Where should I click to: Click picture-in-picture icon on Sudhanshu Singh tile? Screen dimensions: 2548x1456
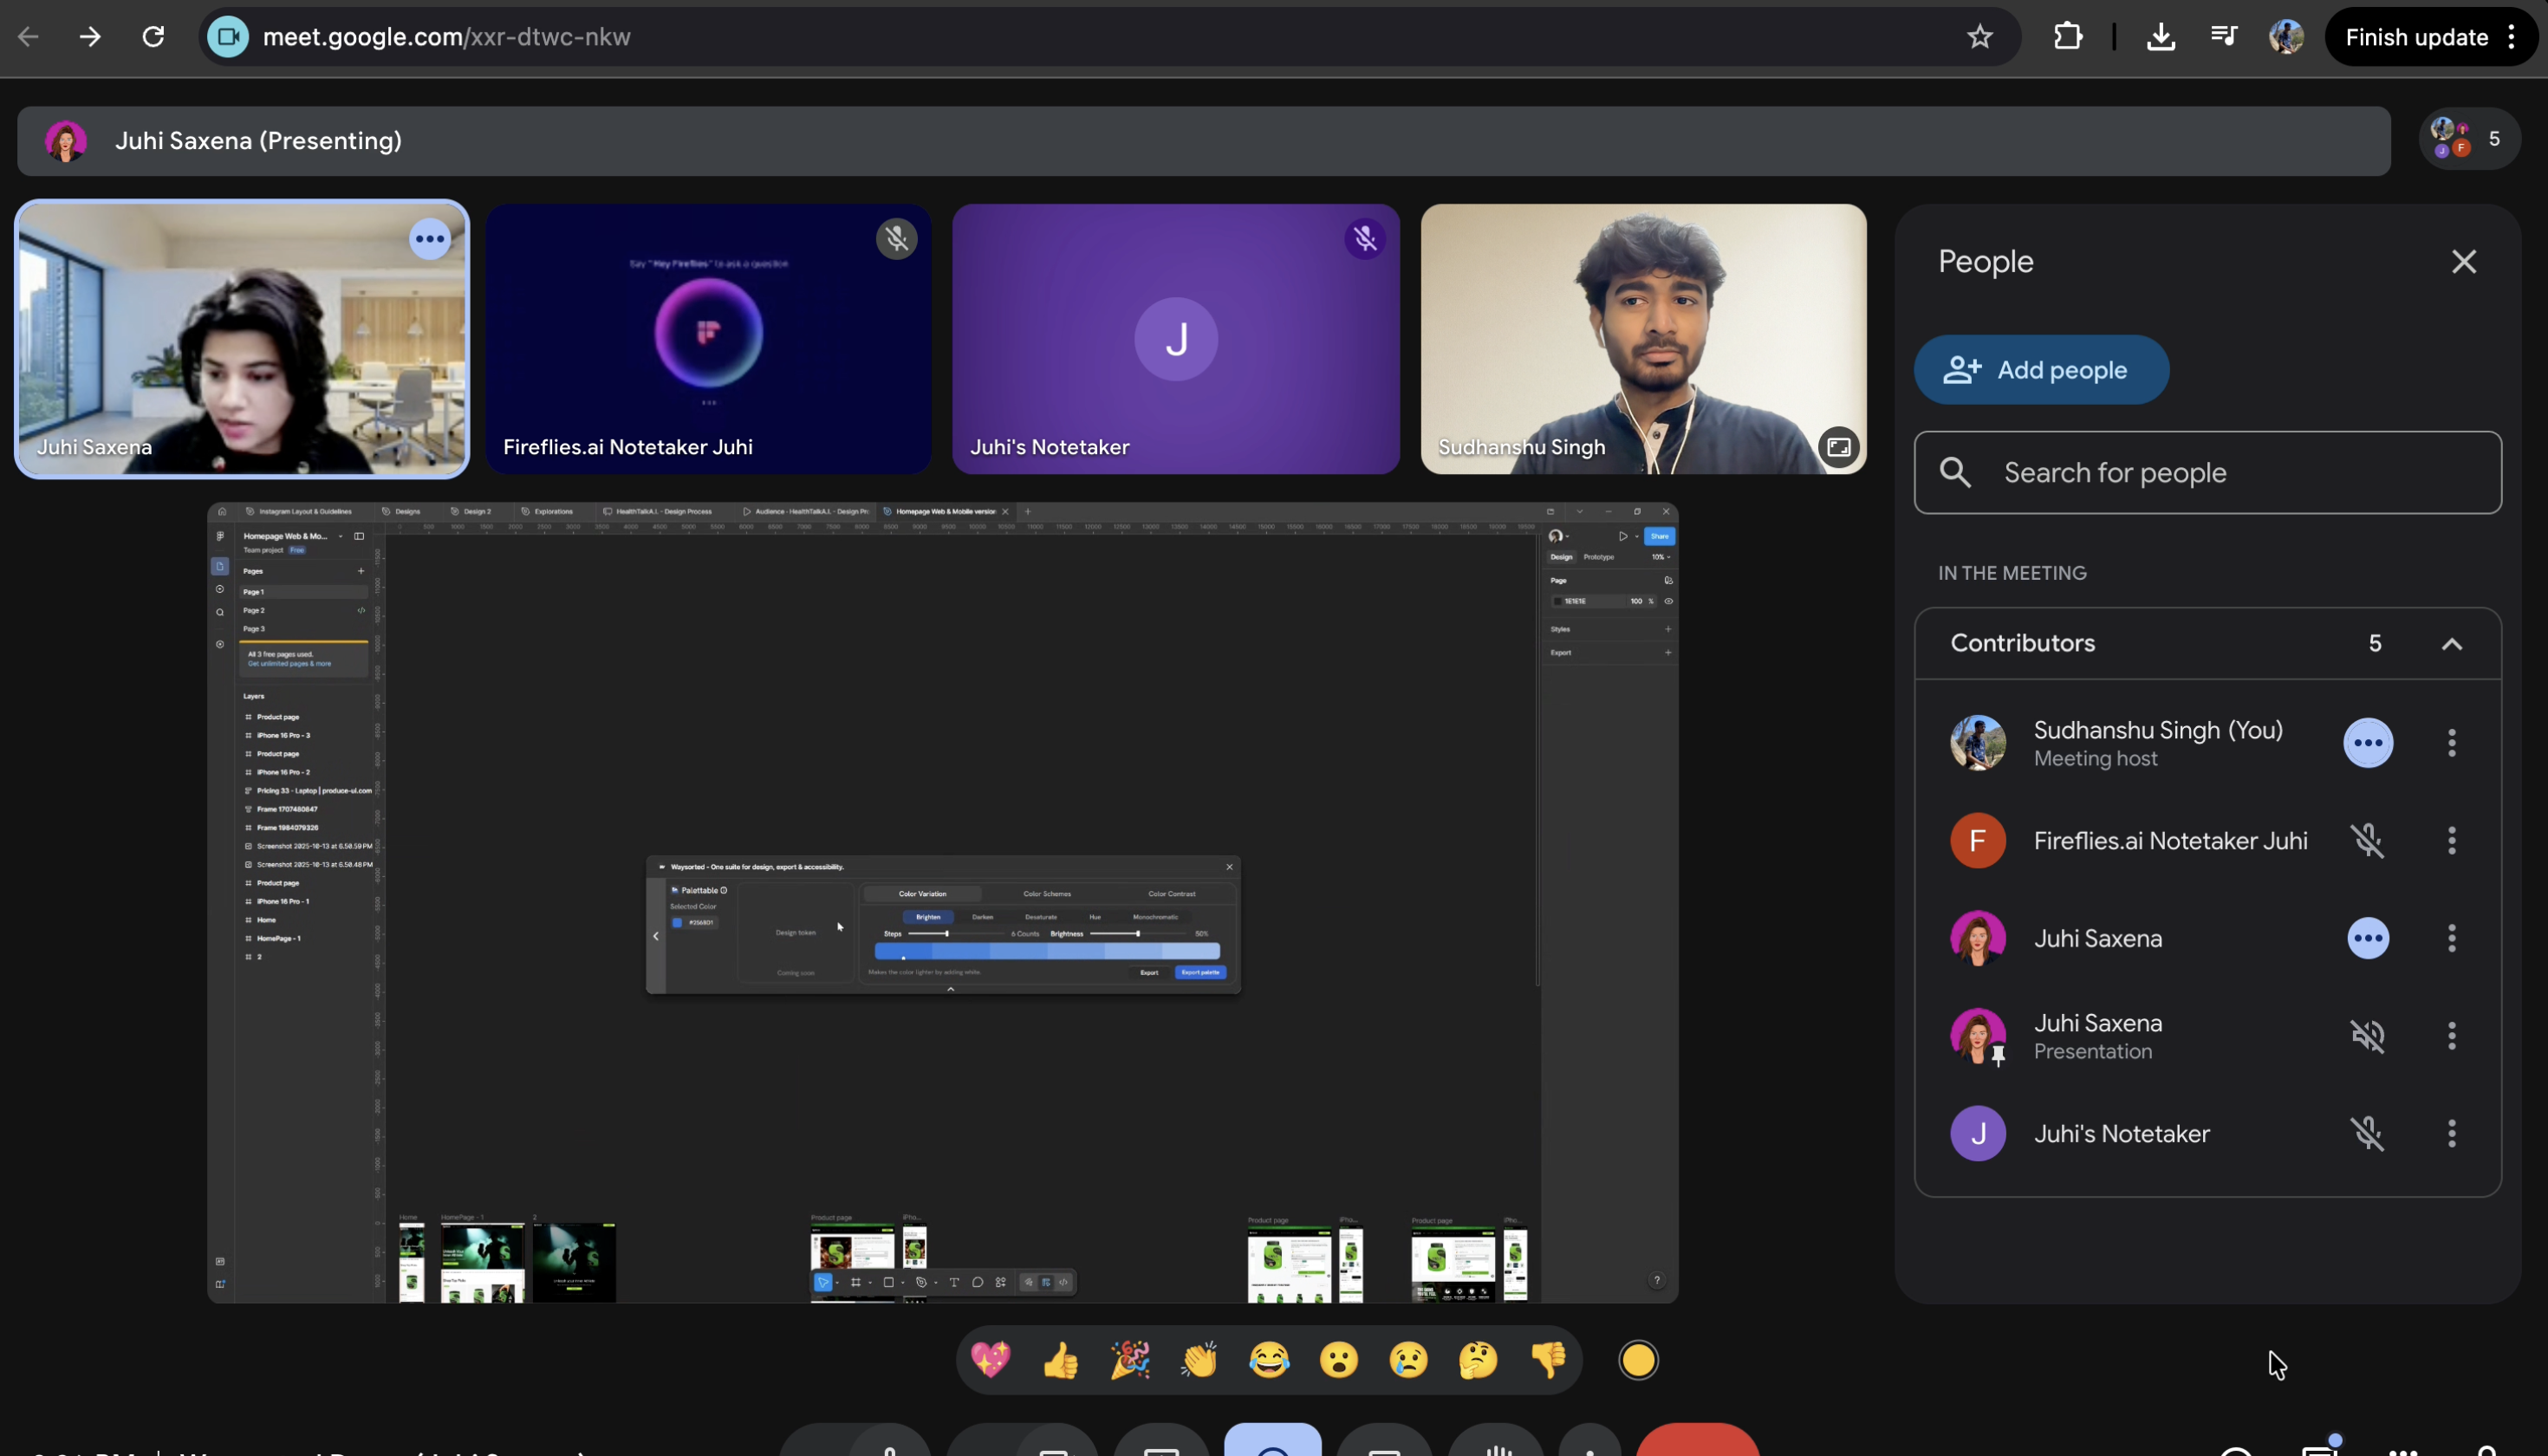pyautogui.click(x=1838, y=447)
